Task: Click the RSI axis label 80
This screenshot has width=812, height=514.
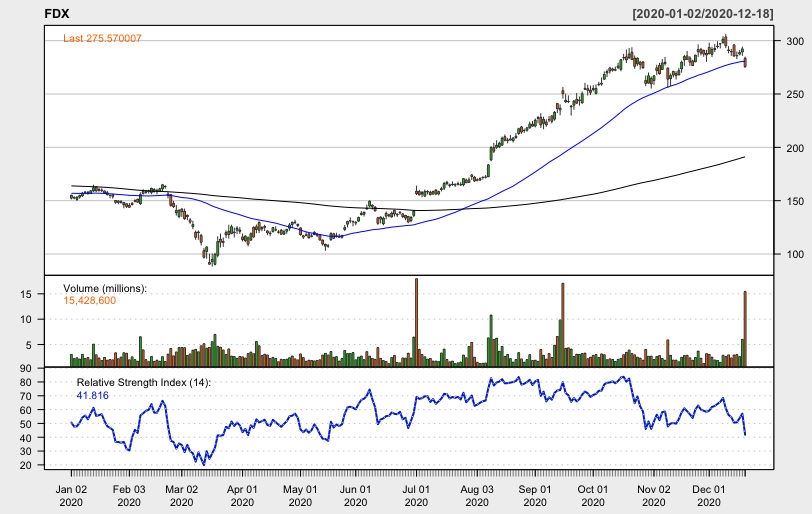Action: click(x=26, y=383)
